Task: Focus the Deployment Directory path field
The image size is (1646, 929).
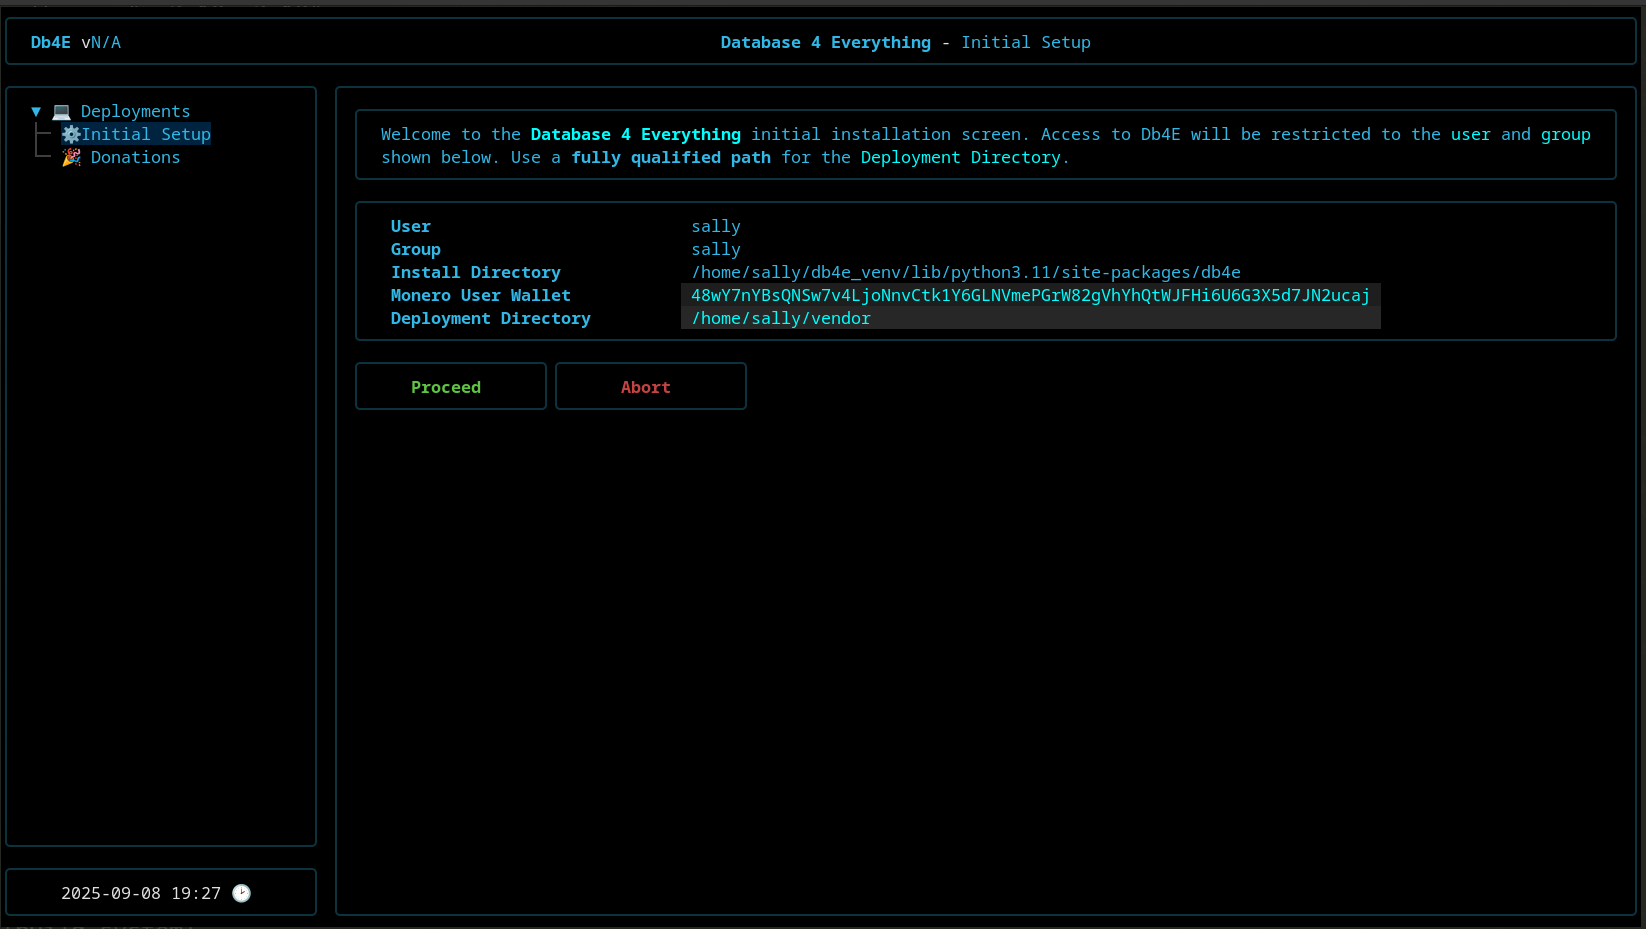Action: (x=1030, y=319)
